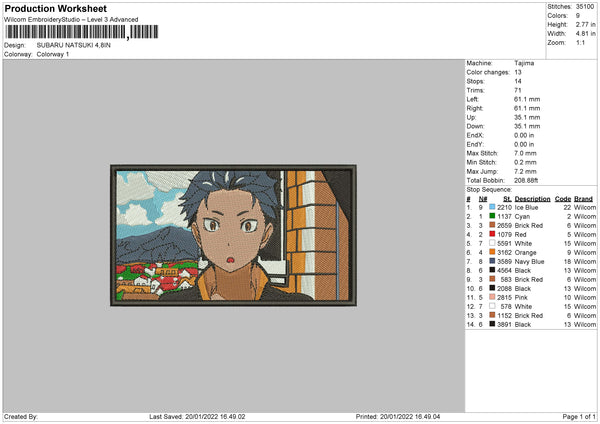Click the 'Brand' column header
The image size is (600, 424).
pos(583,199)
